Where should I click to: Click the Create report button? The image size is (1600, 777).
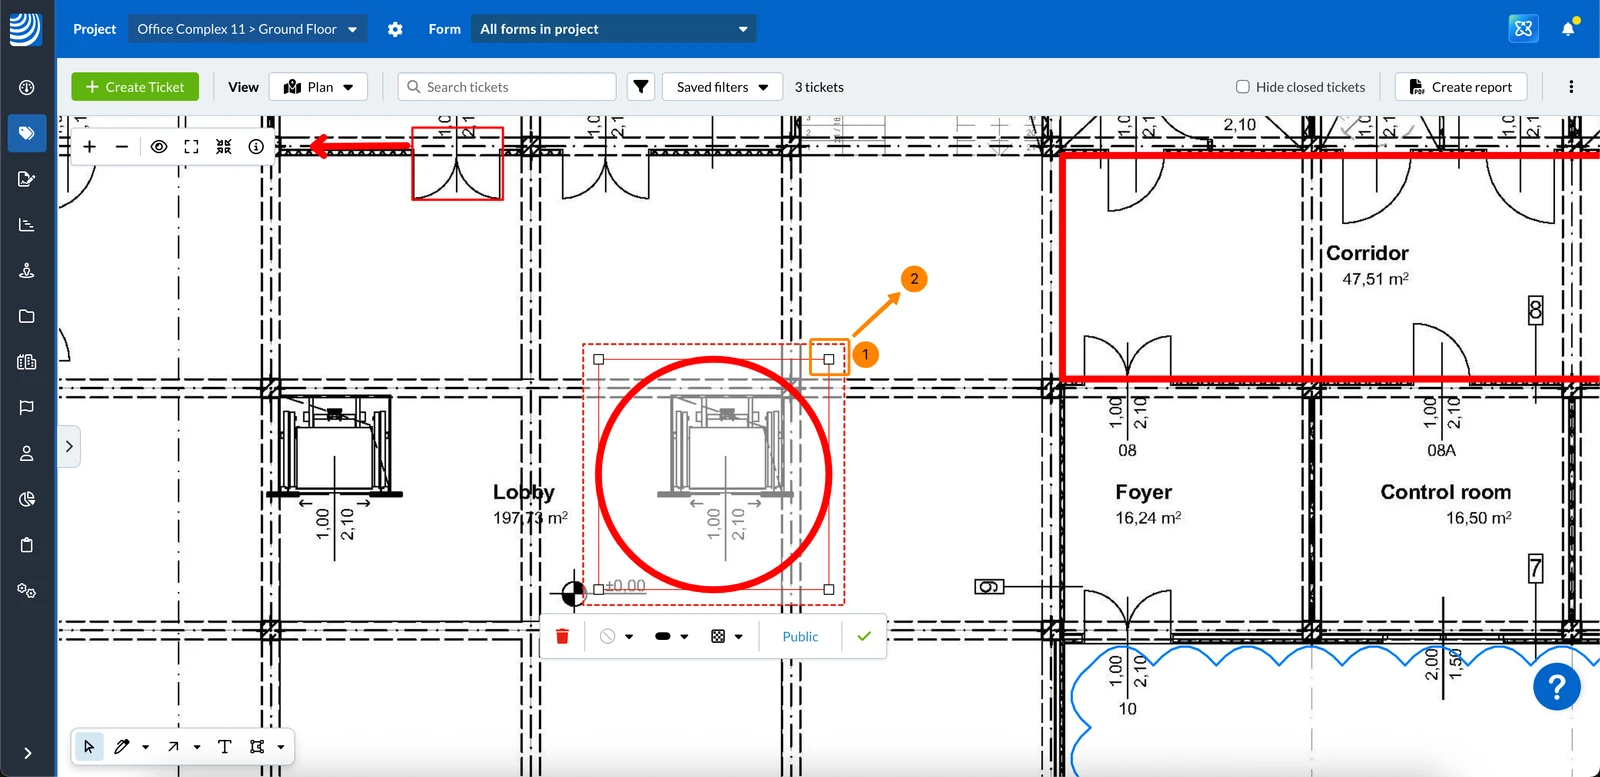(1461, 87)
